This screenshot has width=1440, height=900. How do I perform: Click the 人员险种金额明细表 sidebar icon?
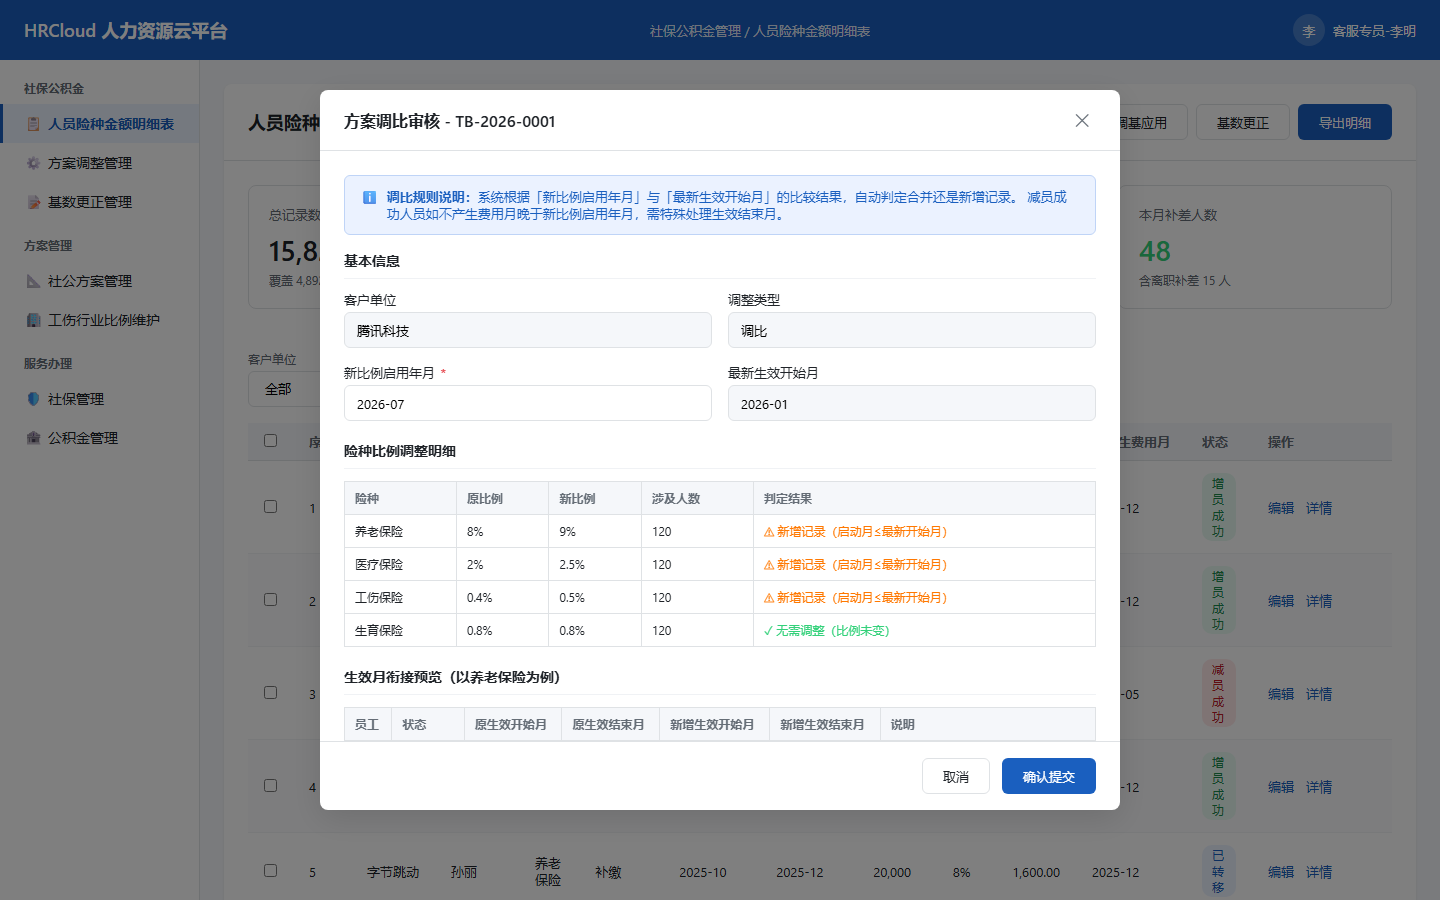point(33,124)
